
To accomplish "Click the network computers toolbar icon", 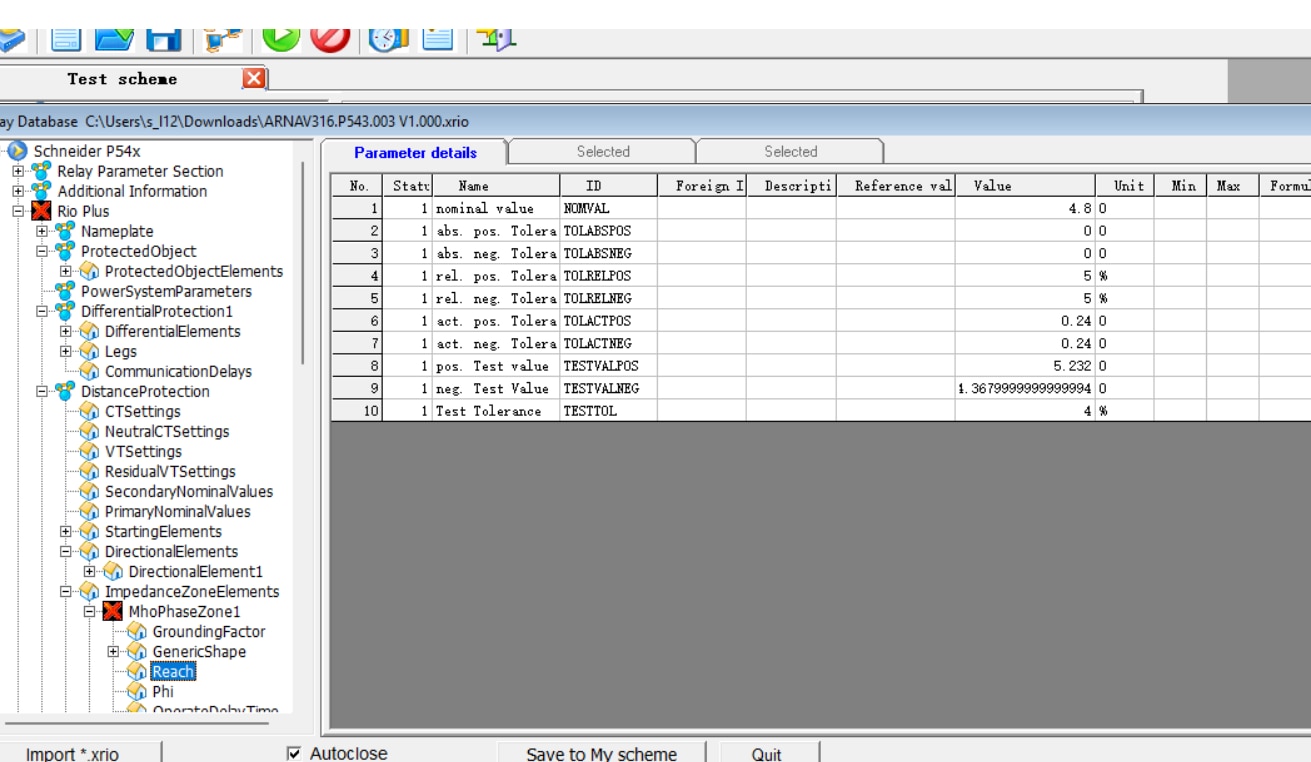I will (223, 39).
